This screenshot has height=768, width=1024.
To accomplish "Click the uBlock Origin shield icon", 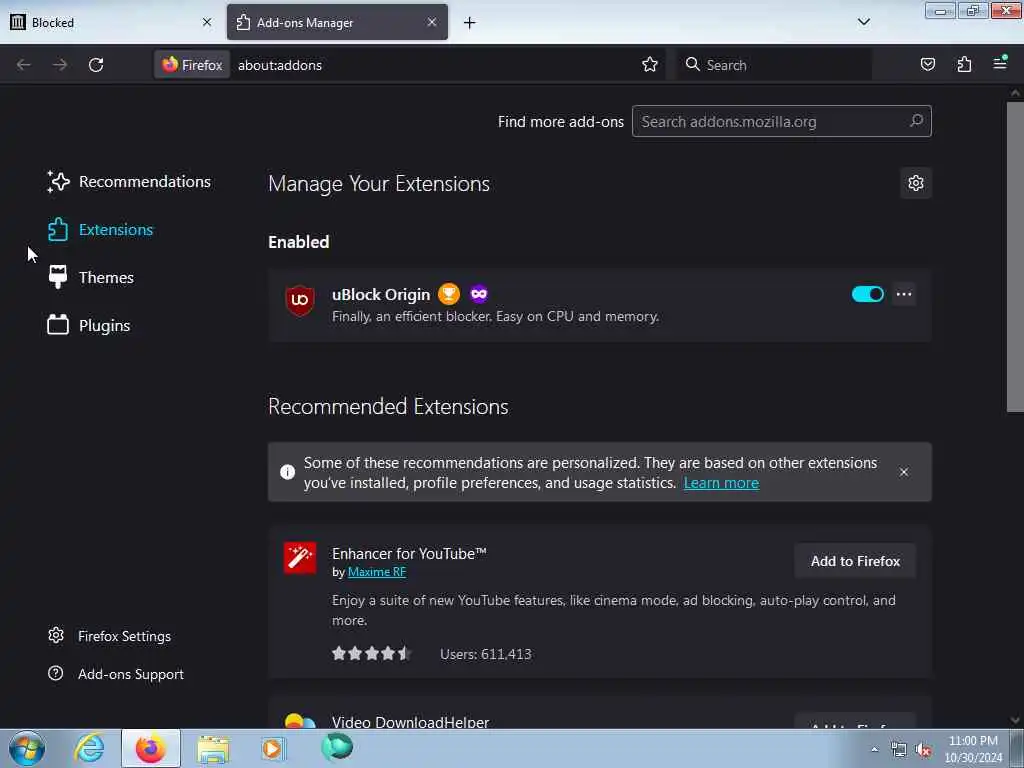I will pyautogui.click(x=300, y=300).
